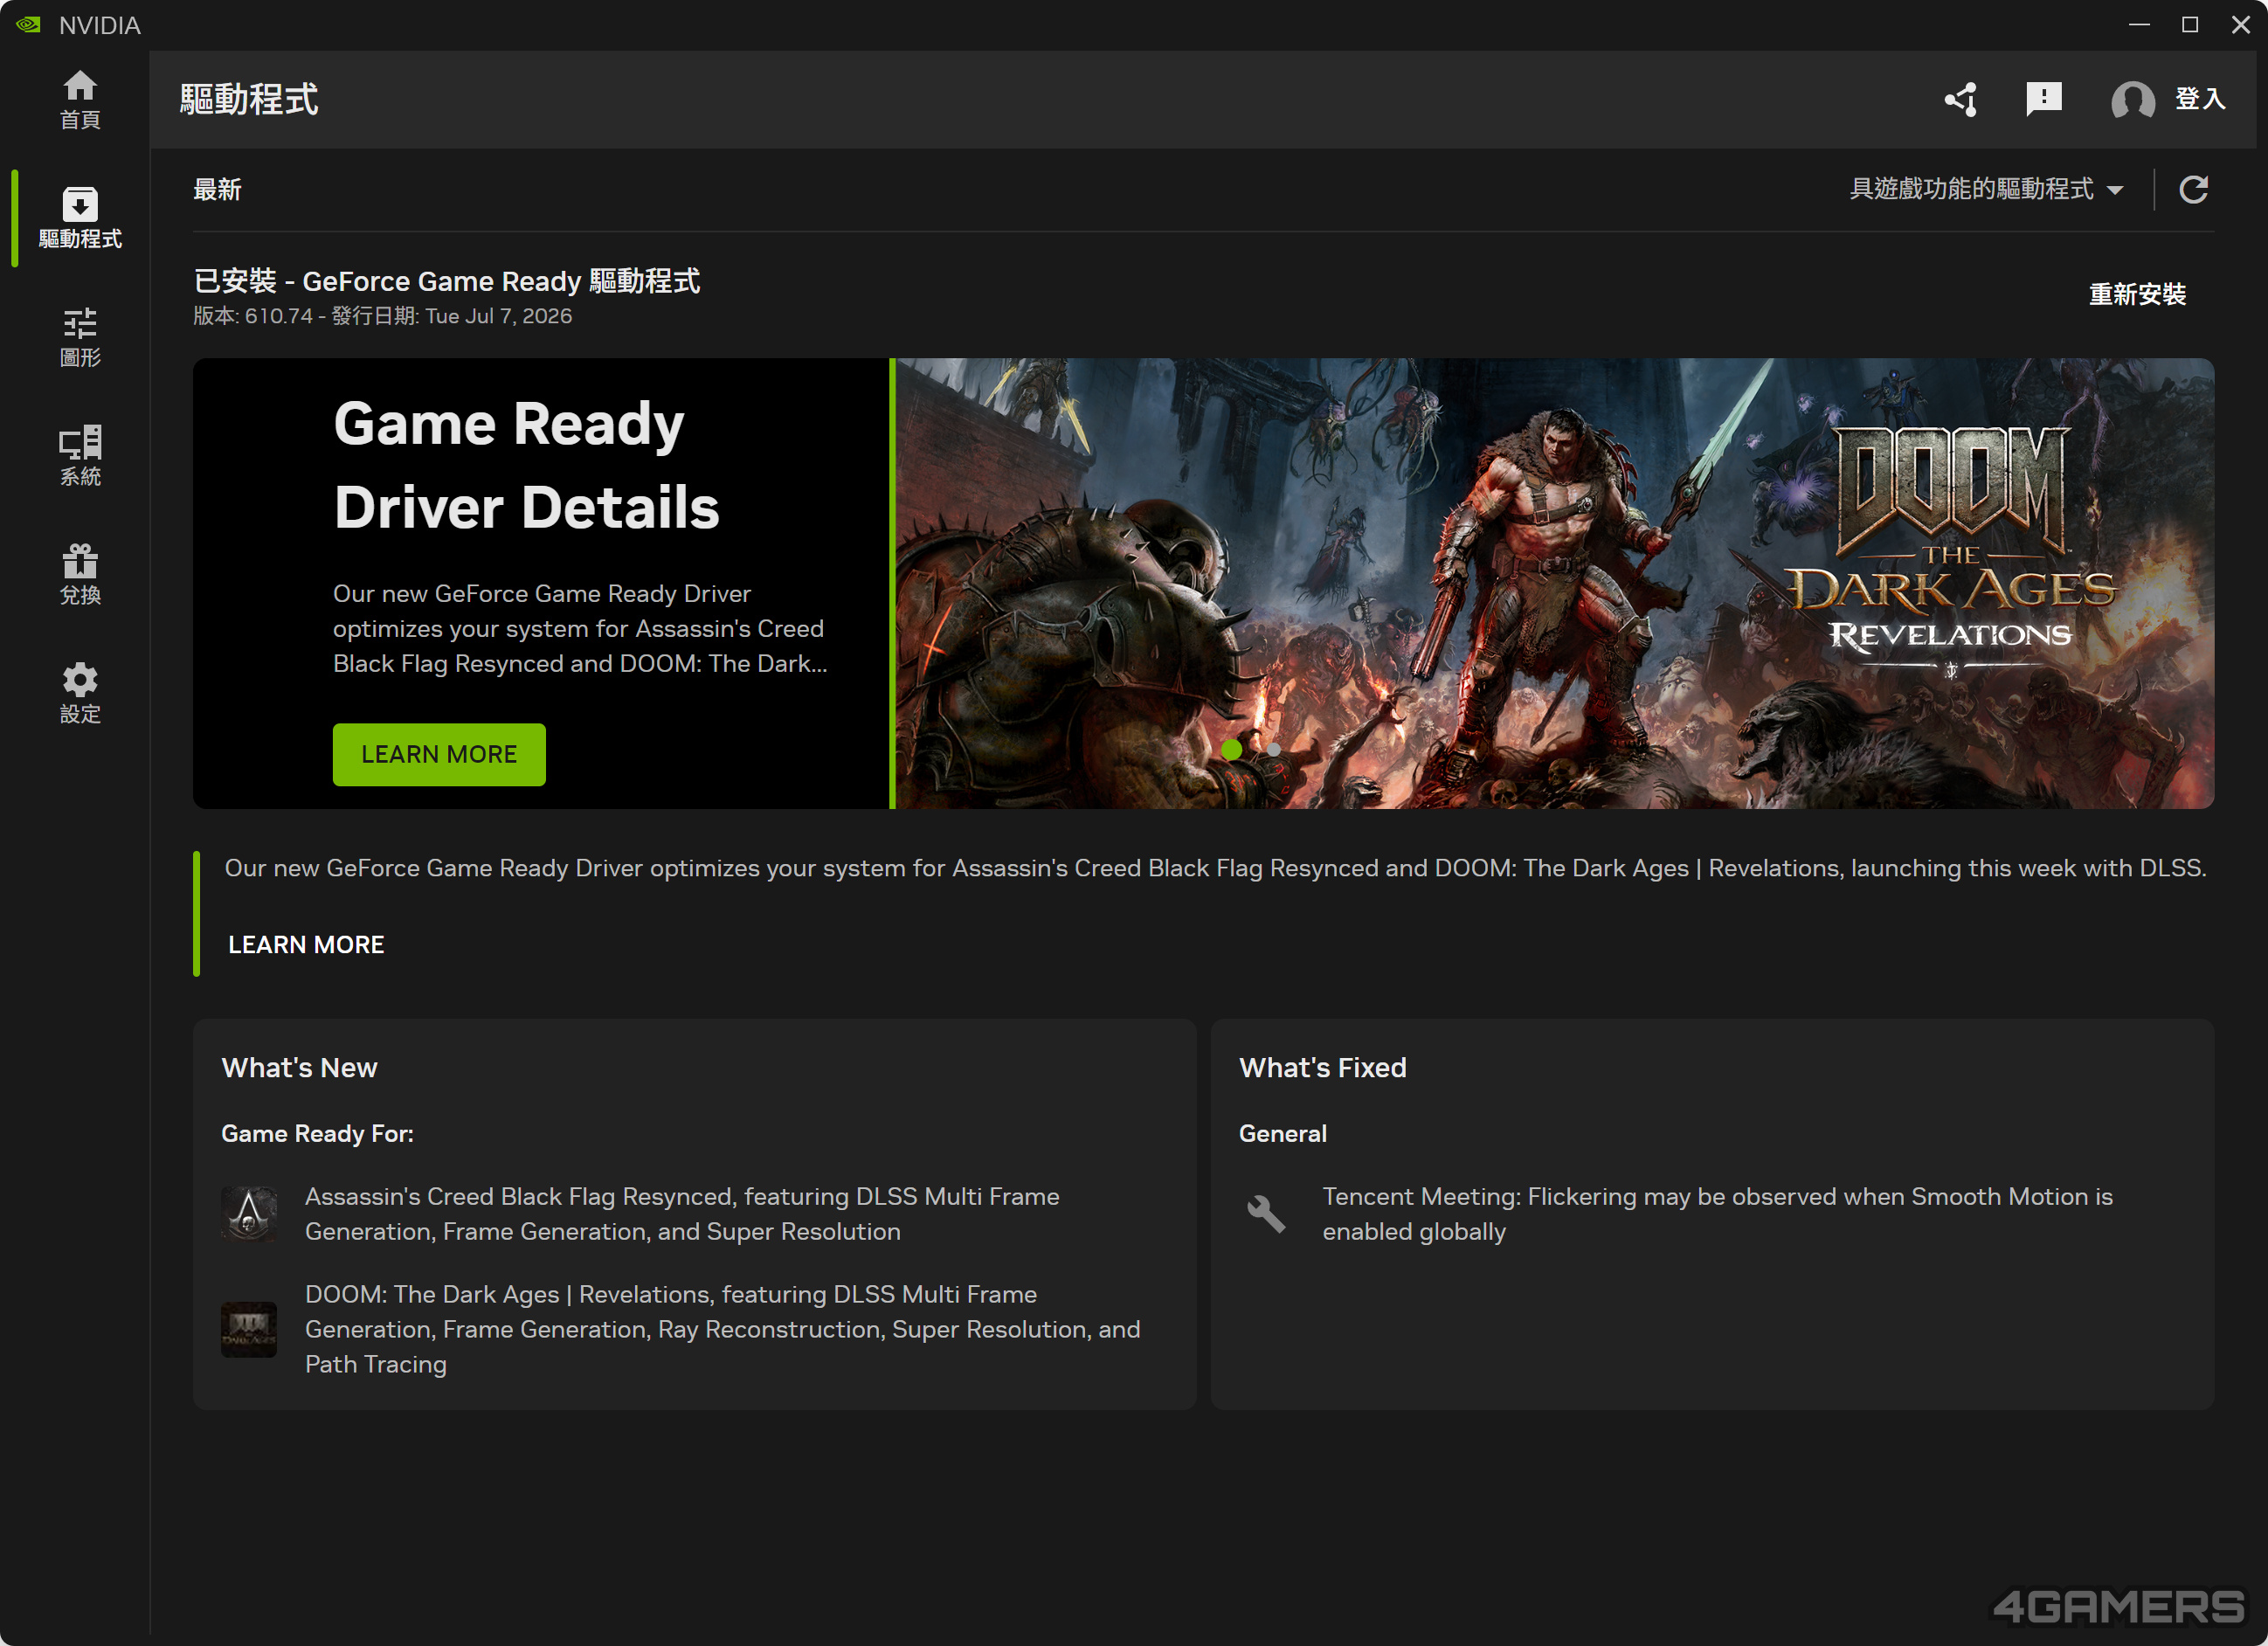Click the white LEARN MORE text link
Image resolution: width=2268 pixels, height=1646 pixels.
306,944
